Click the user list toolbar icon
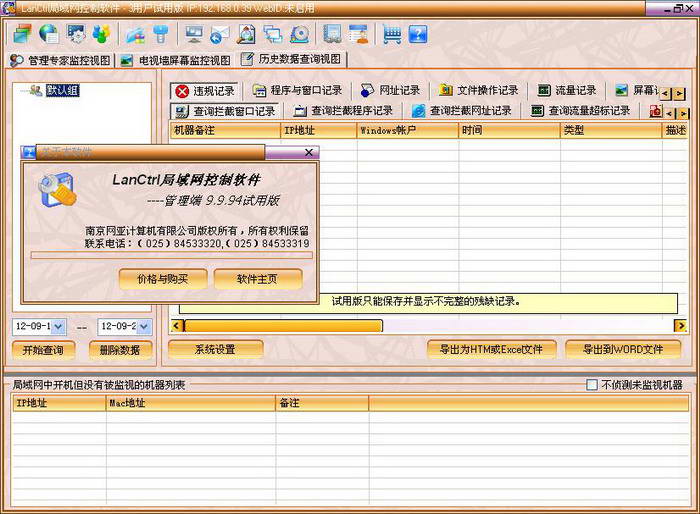The image size is (700, 514). coord(358,34)
